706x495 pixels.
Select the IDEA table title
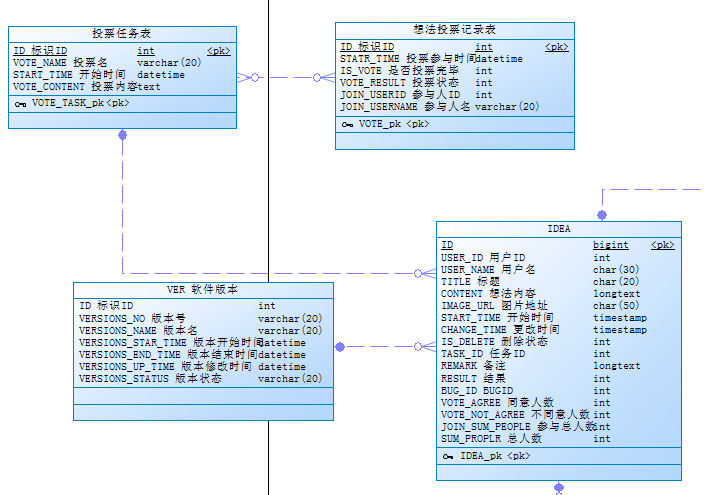click(559, 229)
